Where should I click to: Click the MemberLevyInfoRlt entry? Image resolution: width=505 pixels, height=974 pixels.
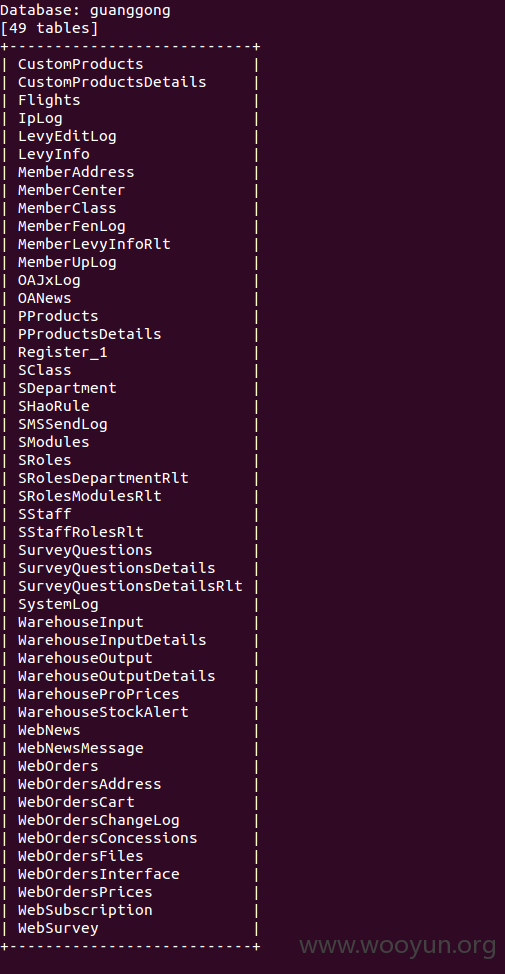[x=94, y=244]
